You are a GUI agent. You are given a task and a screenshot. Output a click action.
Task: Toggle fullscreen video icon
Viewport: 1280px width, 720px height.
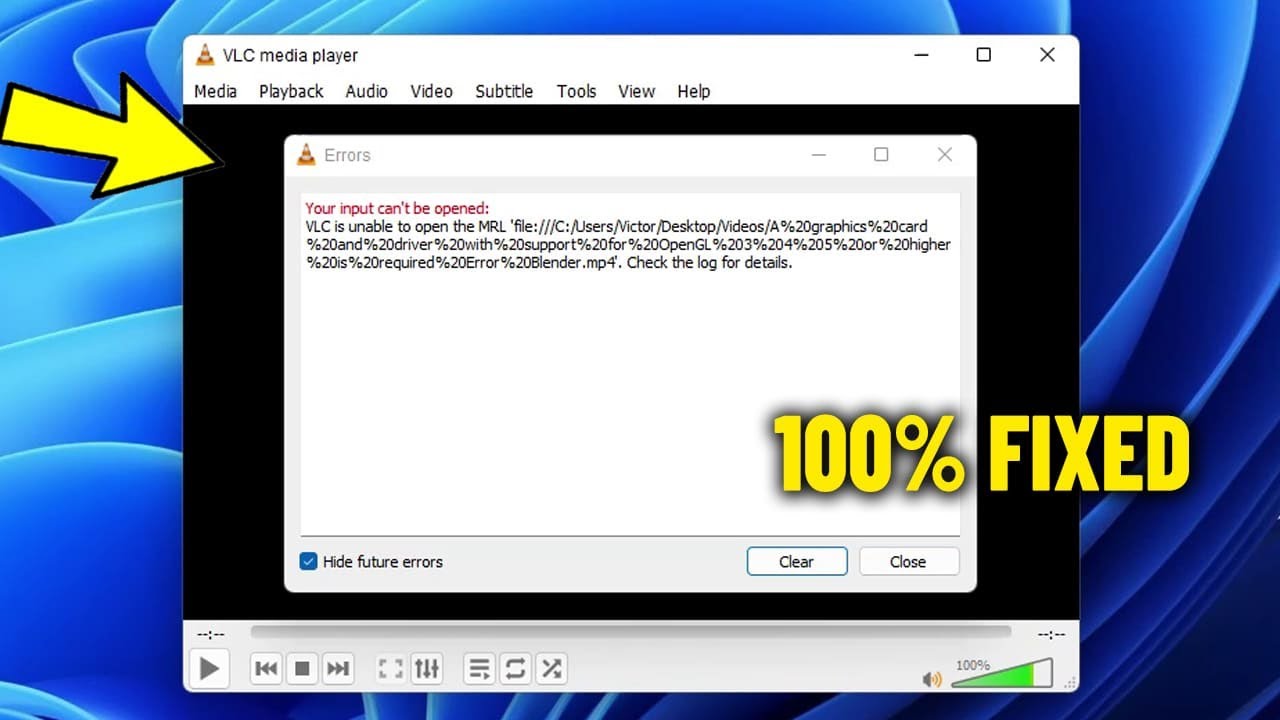coord(390,668)
